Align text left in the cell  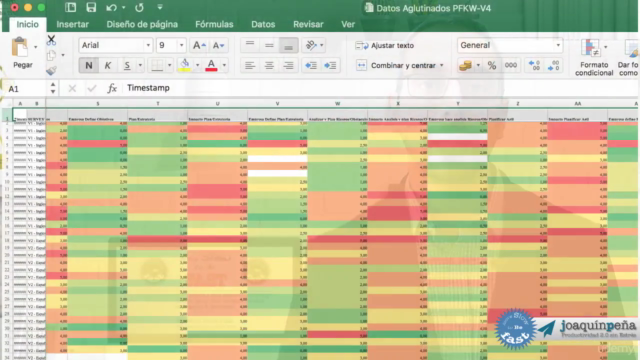(x=250, y=65)
